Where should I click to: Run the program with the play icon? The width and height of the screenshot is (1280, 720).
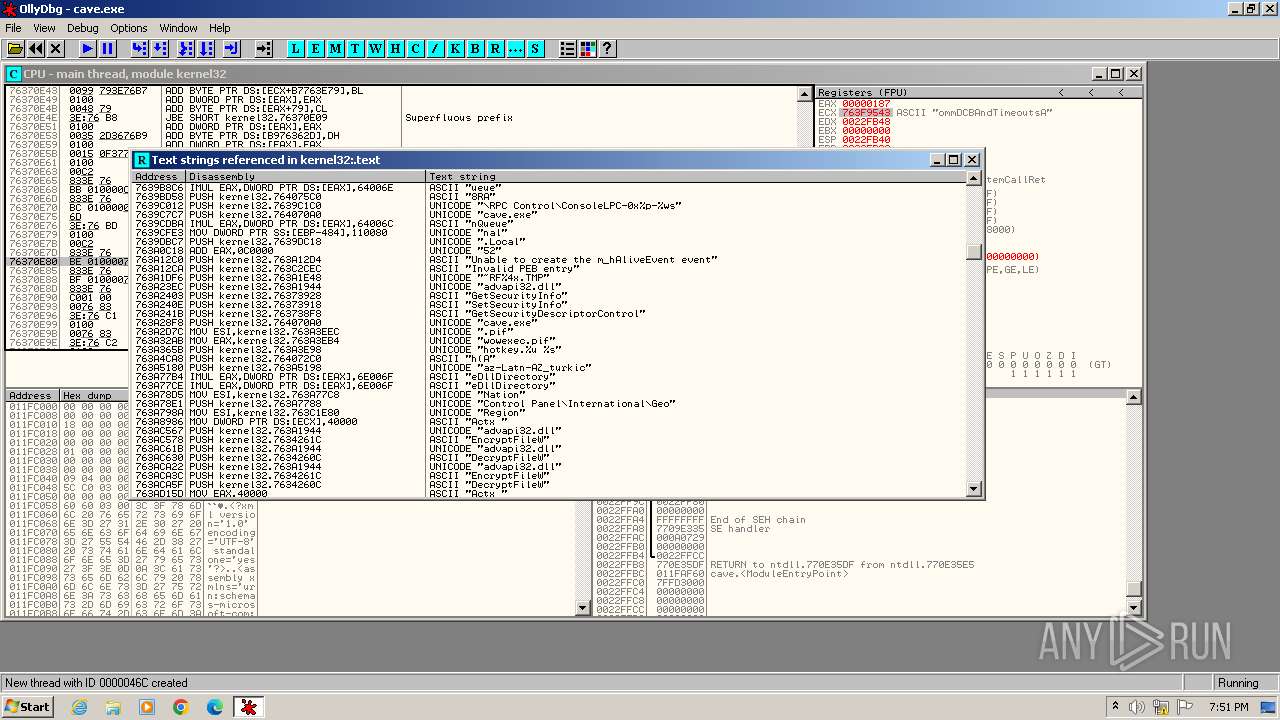[88, 48]
